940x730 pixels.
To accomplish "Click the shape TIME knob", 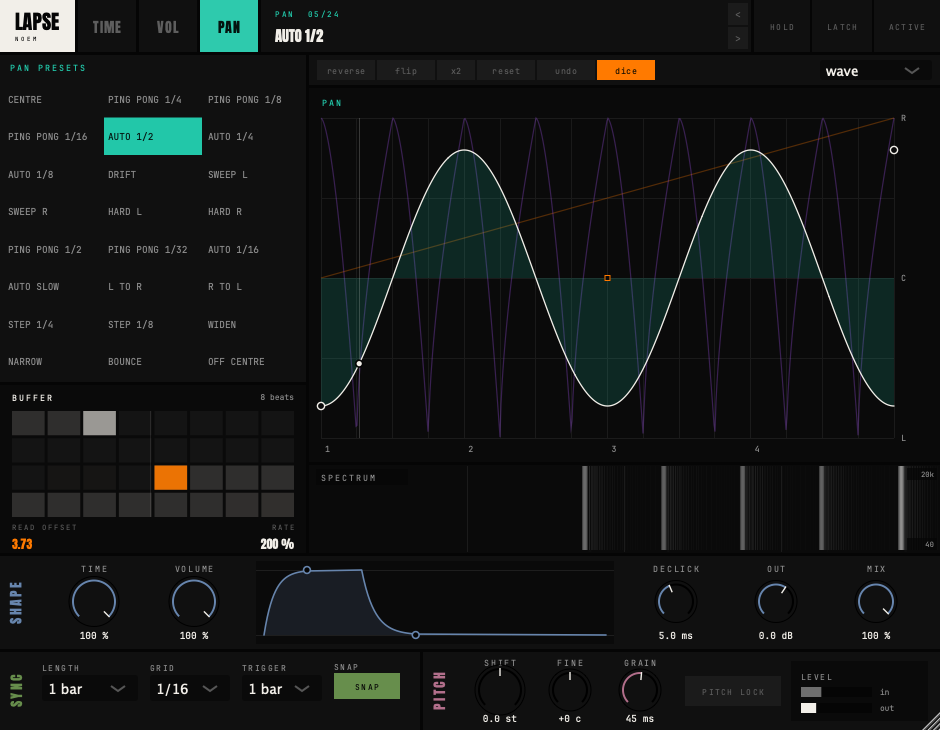I will [x=94, y=602].
